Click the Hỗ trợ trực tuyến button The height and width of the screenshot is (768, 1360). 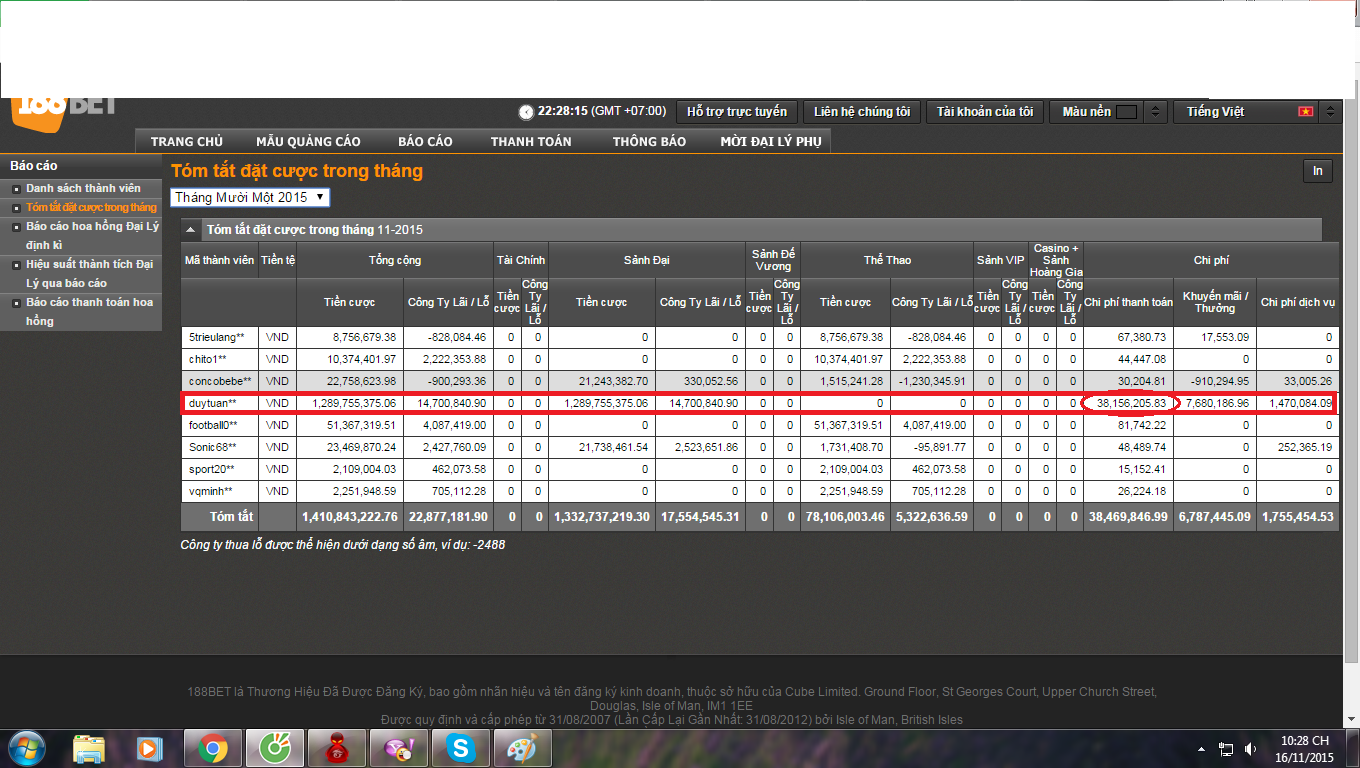[737, 112]
